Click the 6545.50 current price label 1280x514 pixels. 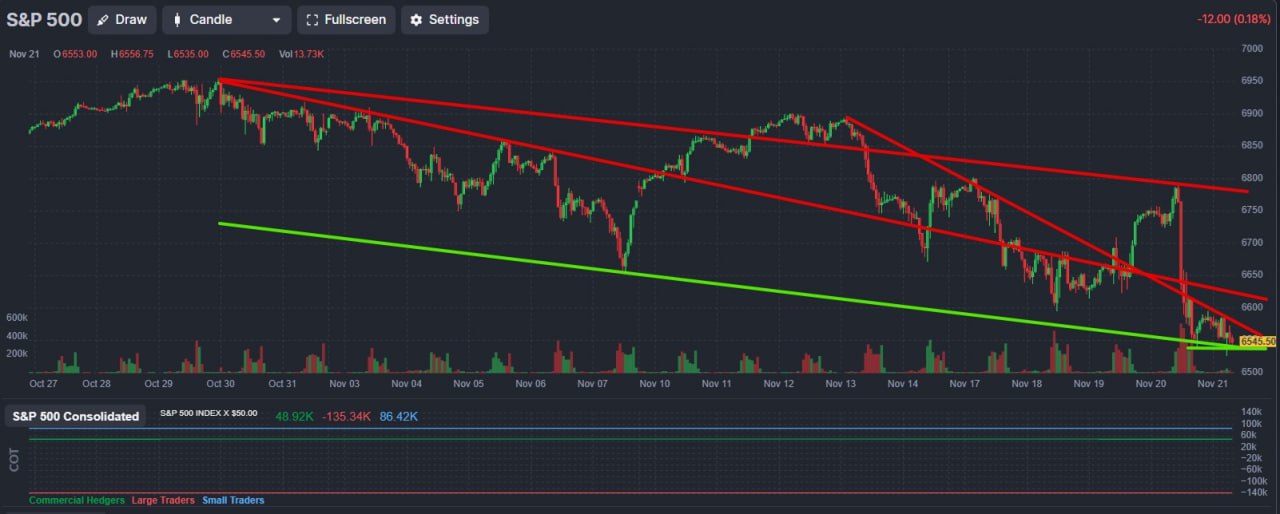[x=1257, y=341]
